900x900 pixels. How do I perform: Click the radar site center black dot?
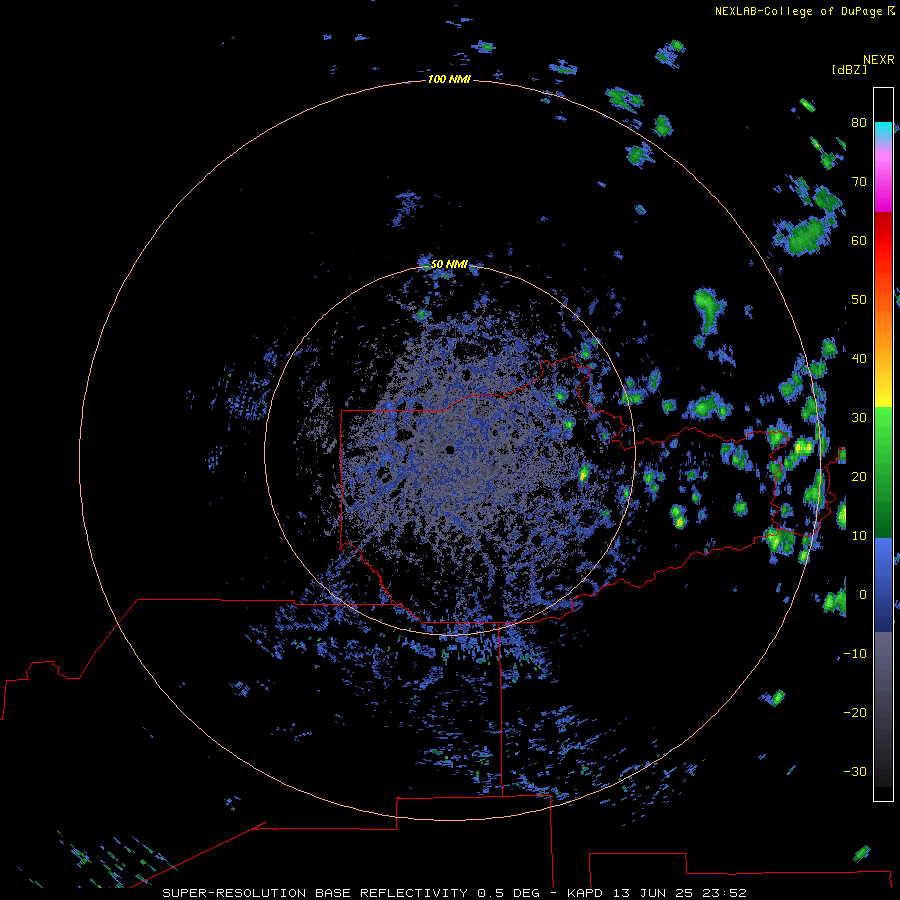click(x=450, y=449)
